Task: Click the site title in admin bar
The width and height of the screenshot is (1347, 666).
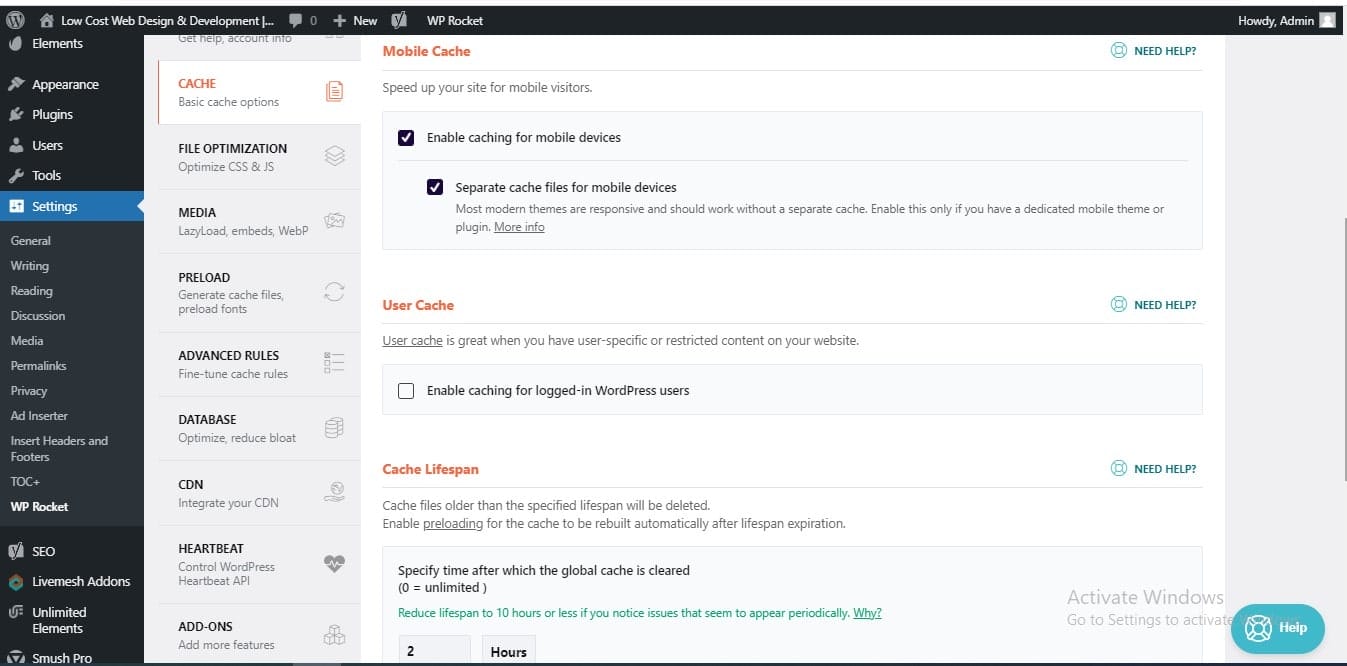Action: (x=167, y=20)
